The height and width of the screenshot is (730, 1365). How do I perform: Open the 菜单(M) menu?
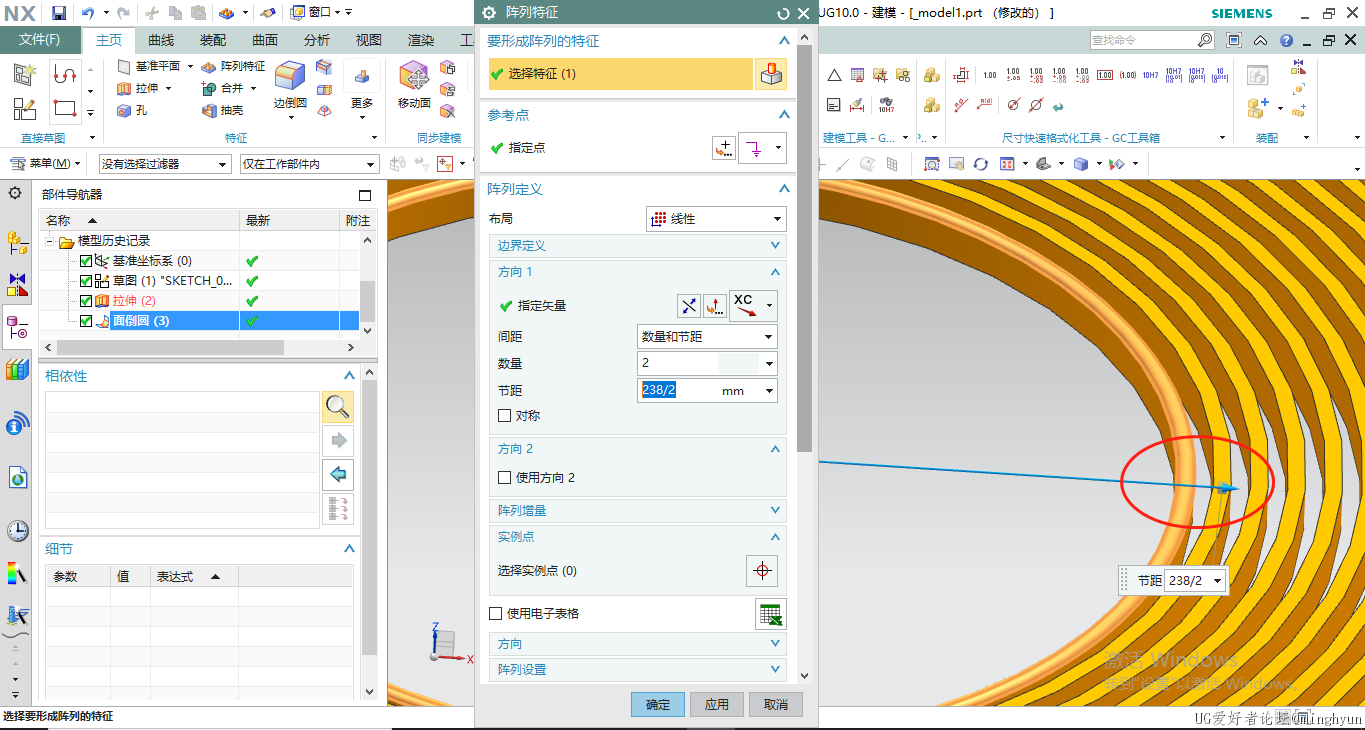44,164
